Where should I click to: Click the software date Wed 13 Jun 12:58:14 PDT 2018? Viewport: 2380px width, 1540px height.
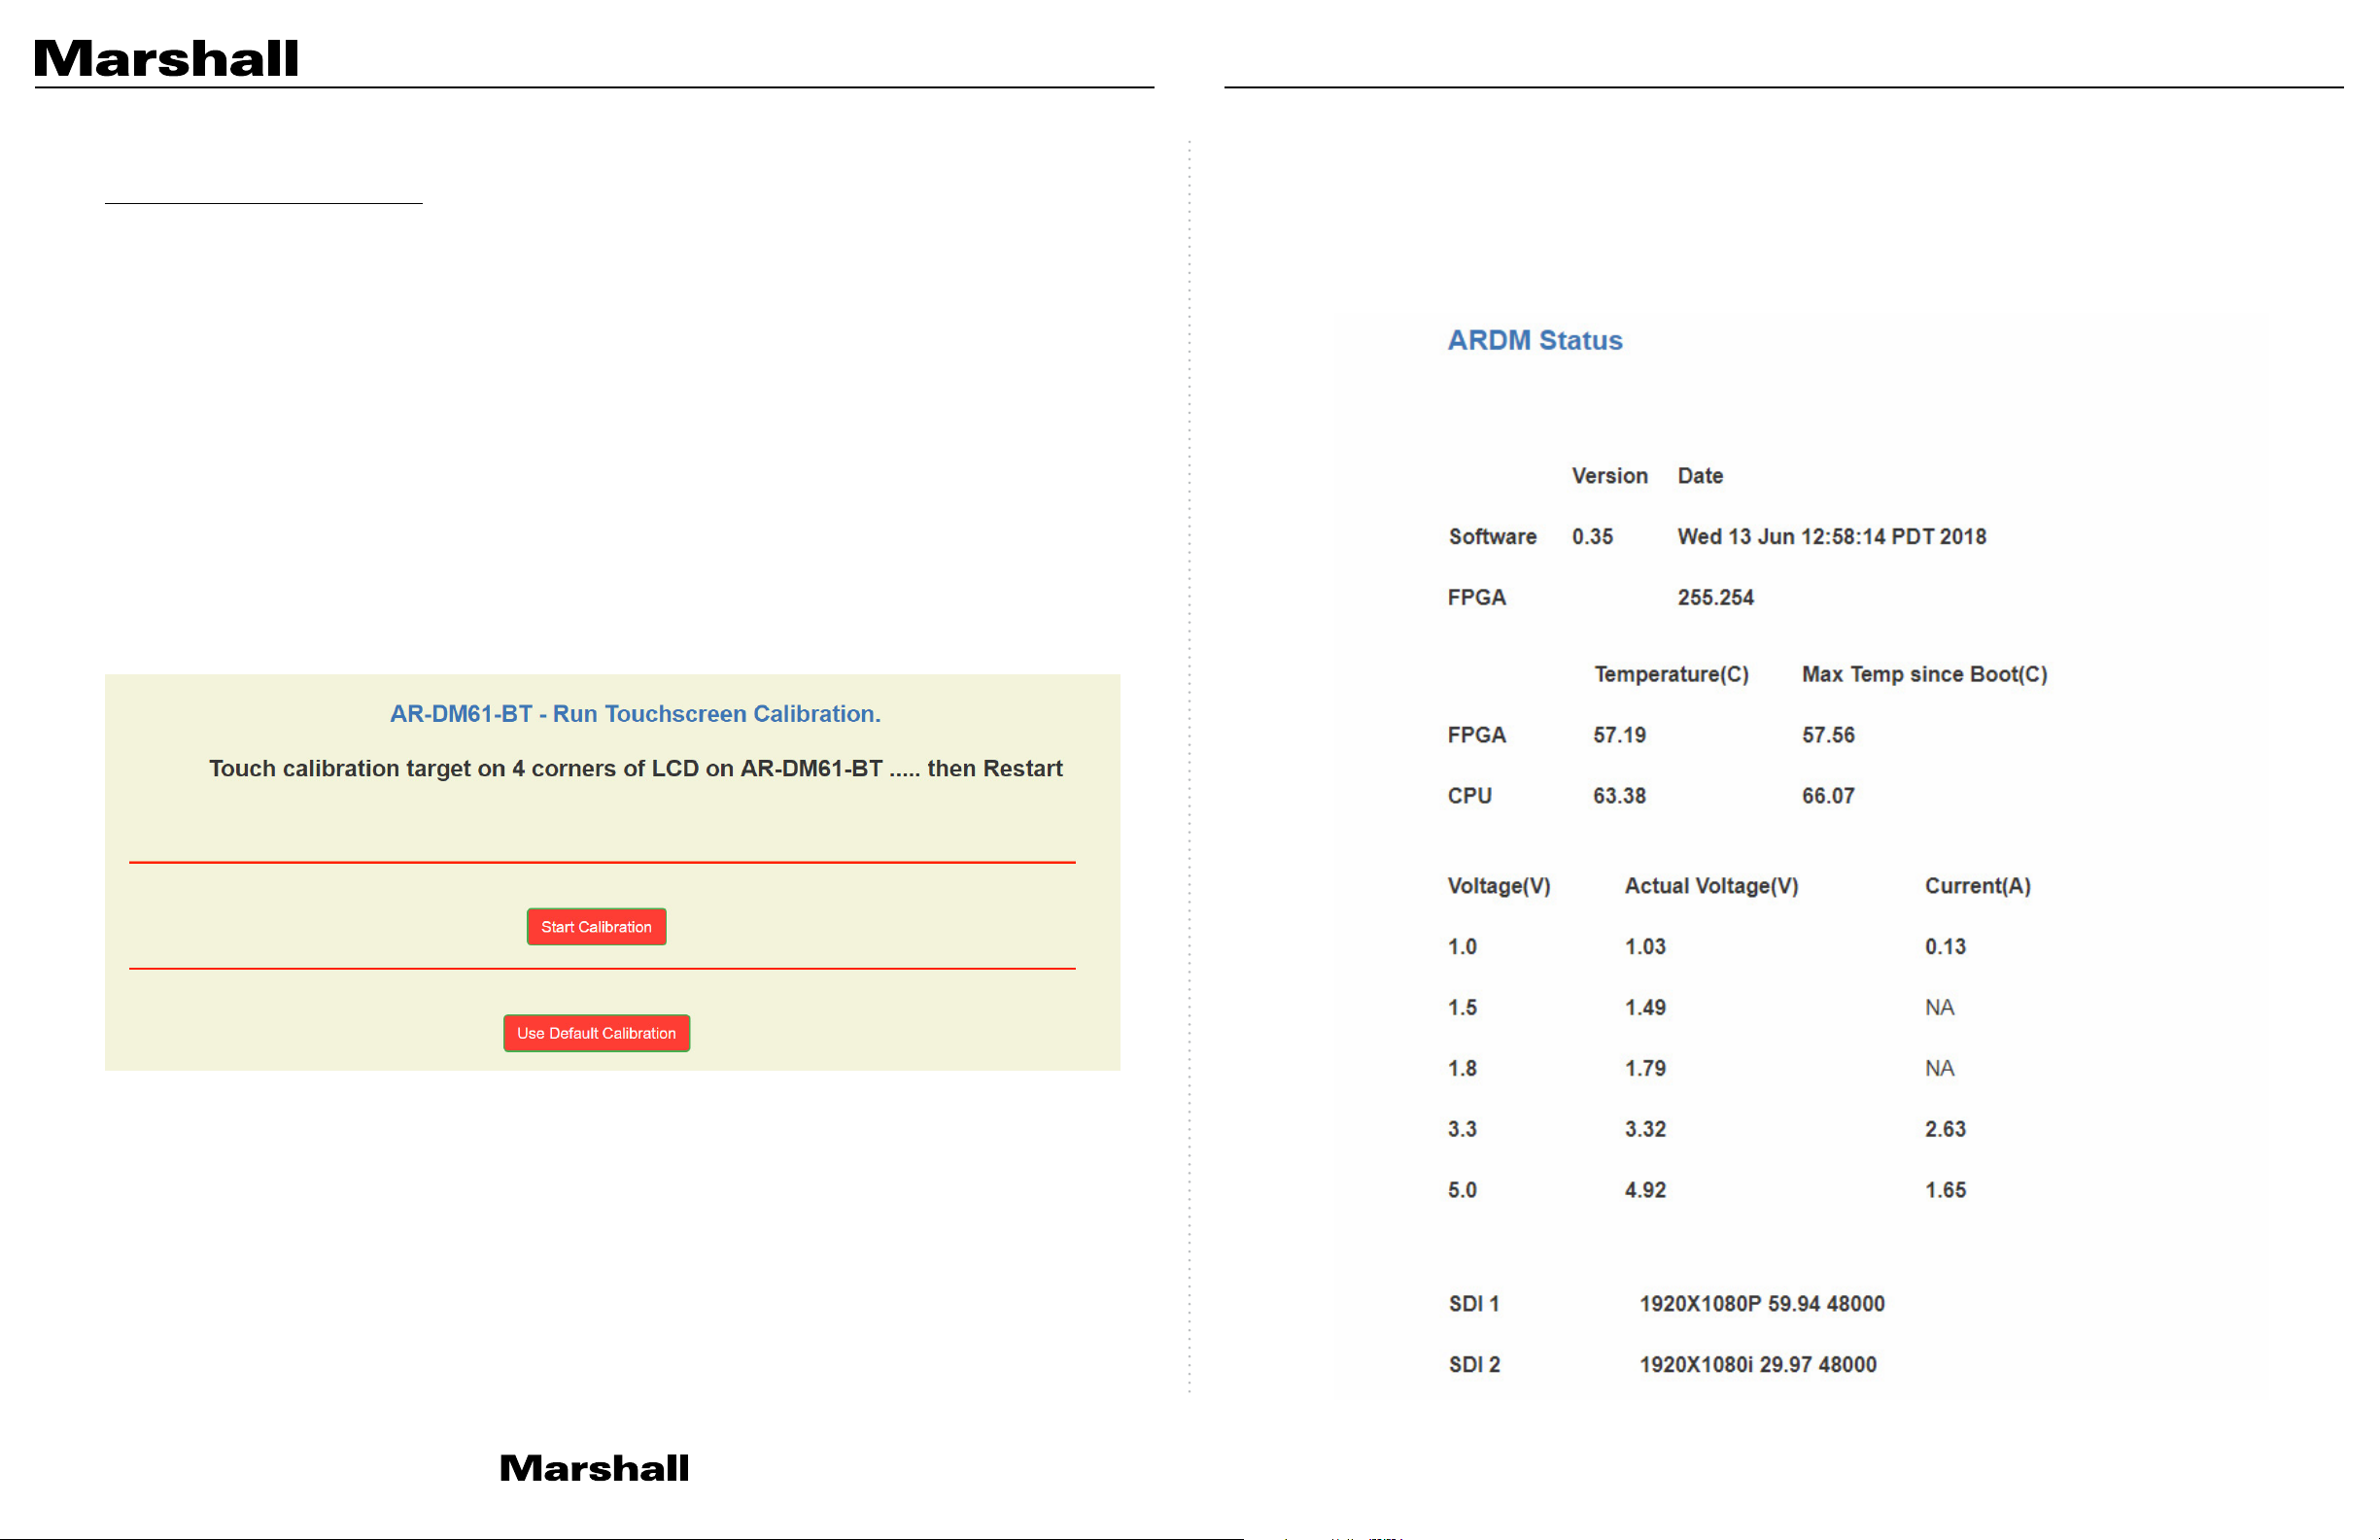(1832, 536)
